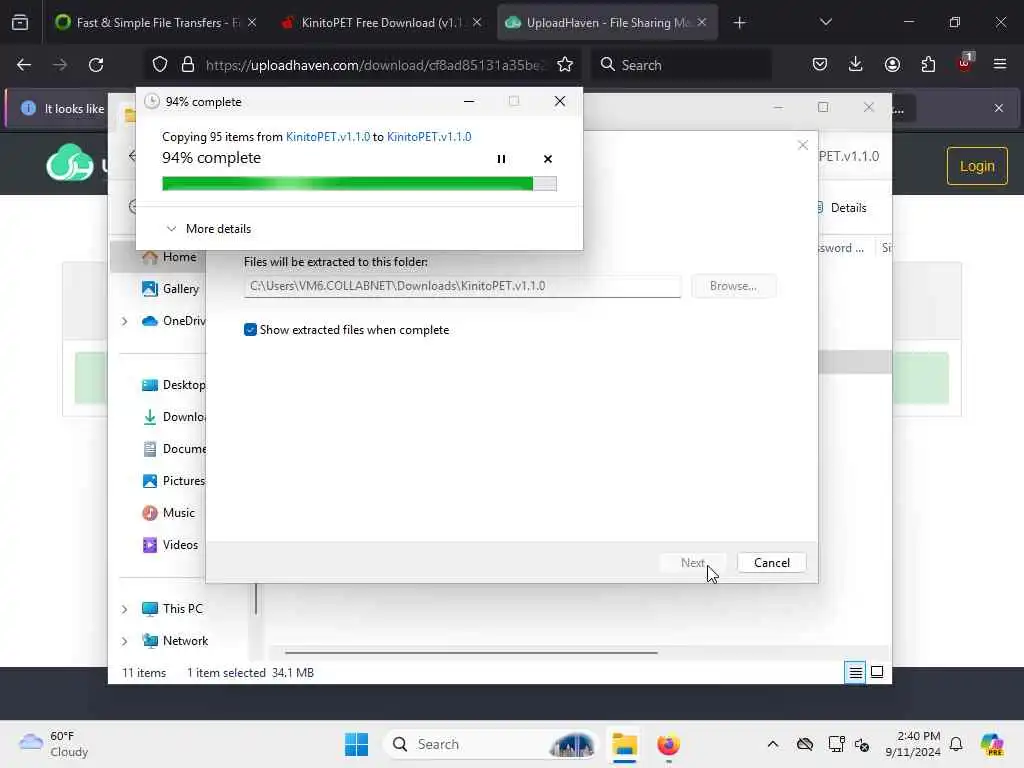The height and width of the screenshot is (768, 1024).
Task: Open destination KinitoPET.v1.1.0 folder link
Action: 429,136
